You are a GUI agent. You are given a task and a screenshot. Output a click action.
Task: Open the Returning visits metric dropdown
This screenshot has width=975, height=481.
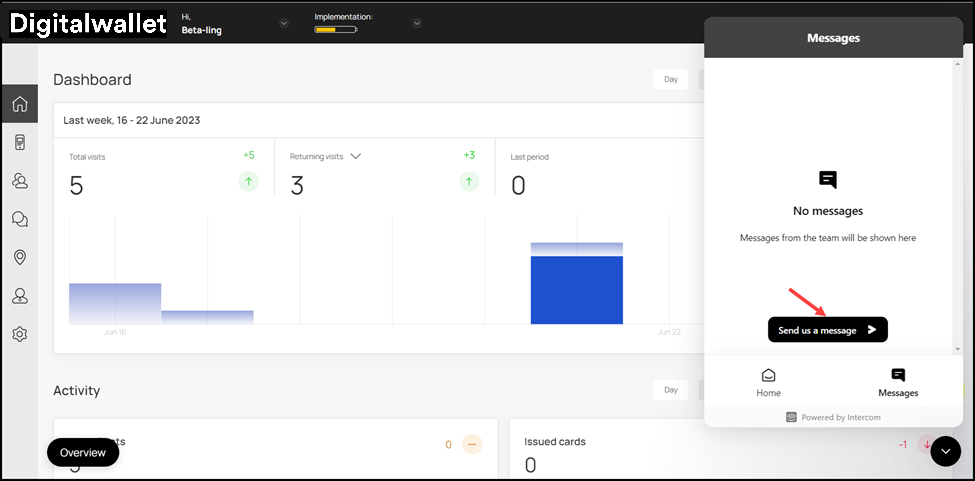355,156
